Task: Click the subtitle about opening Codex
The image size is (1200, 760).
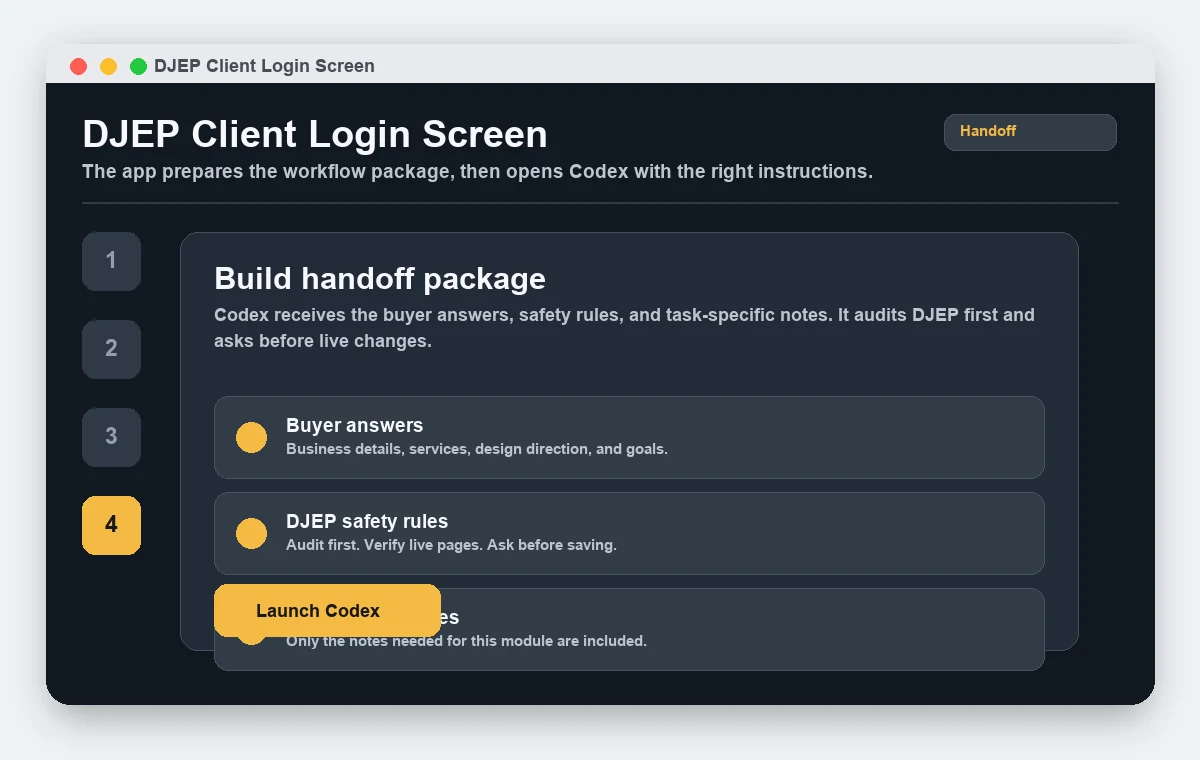Action: click(x=477, y=171)
